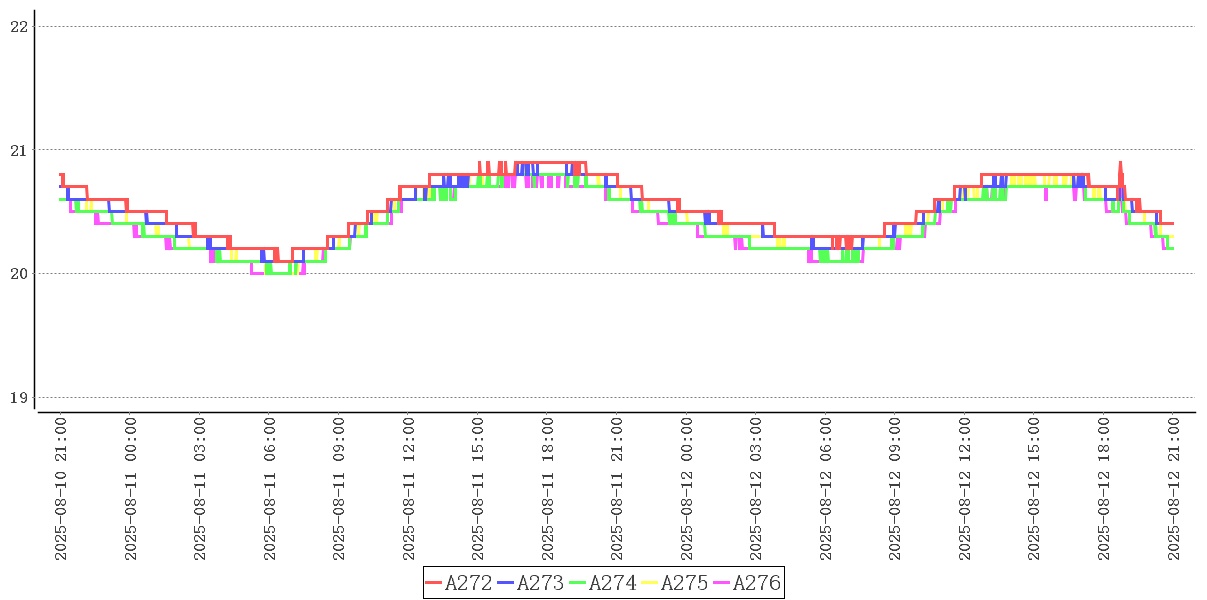Click the 20 value on the Y axis
Image resolution: width=1207 pixels, height=600 pixels.
coord(17,274)
